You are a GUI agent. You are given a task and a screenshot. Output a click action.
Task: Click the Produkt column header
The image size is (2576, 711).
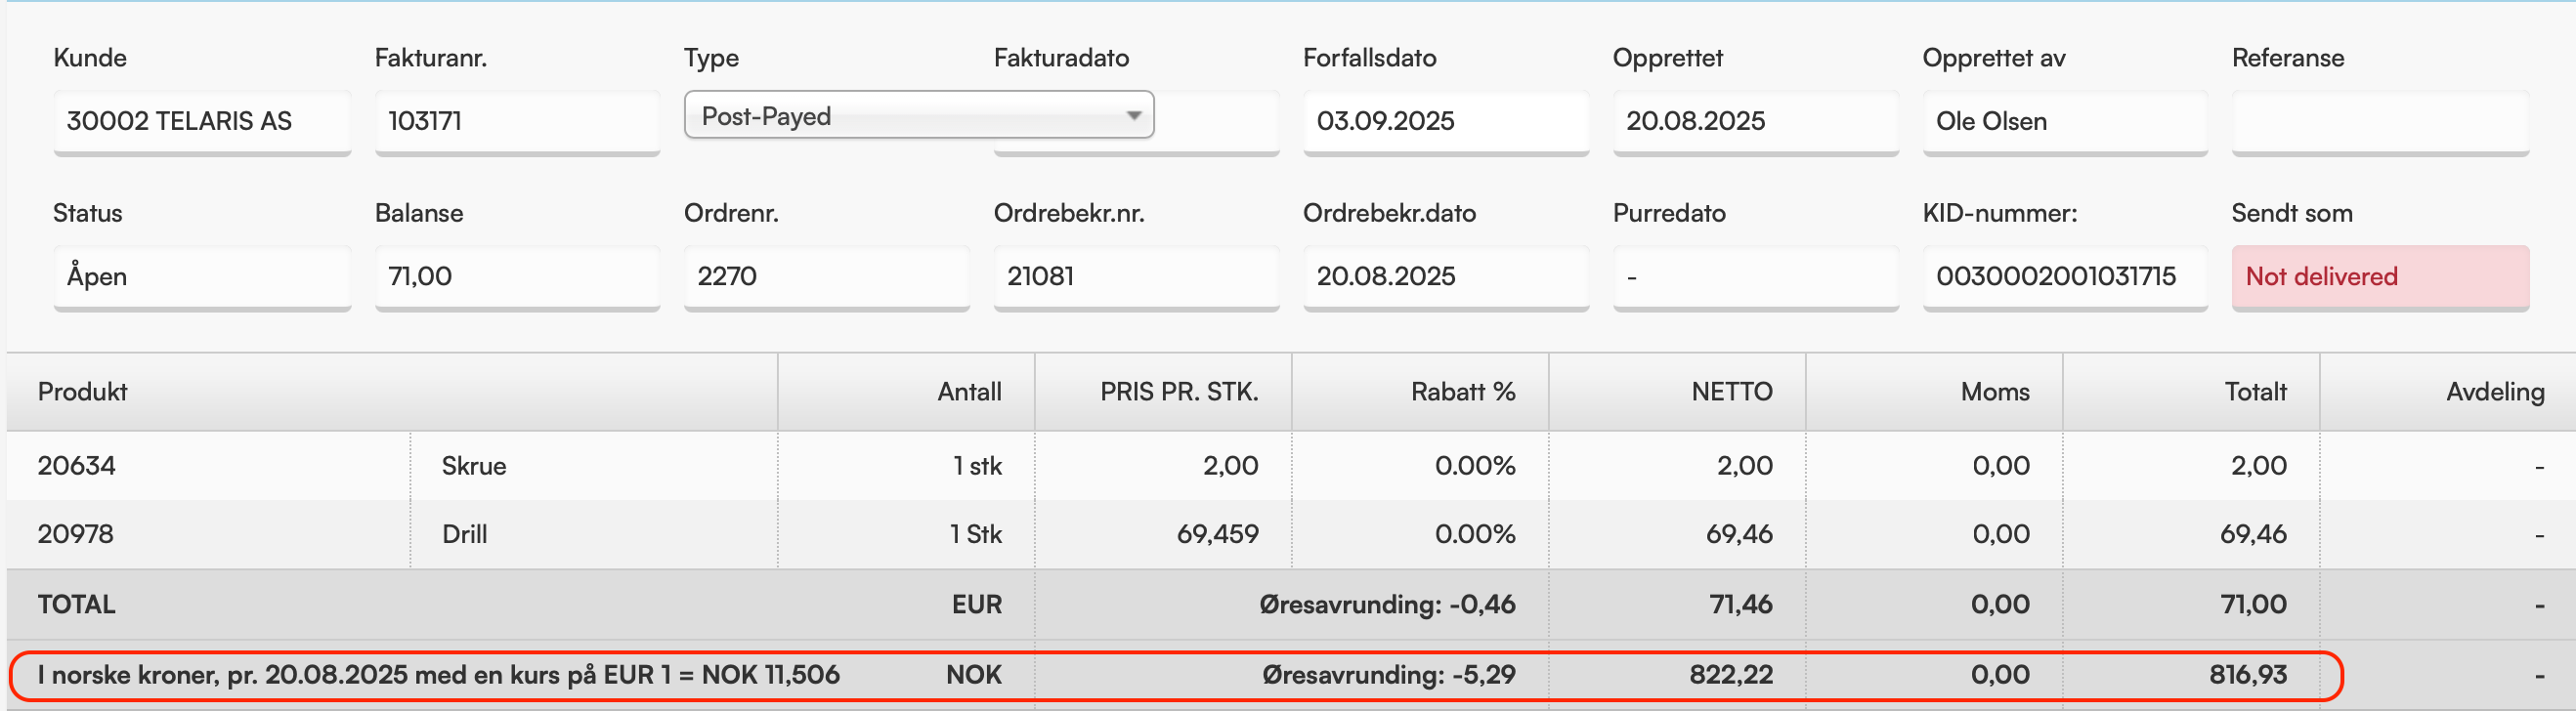(82, 392)
